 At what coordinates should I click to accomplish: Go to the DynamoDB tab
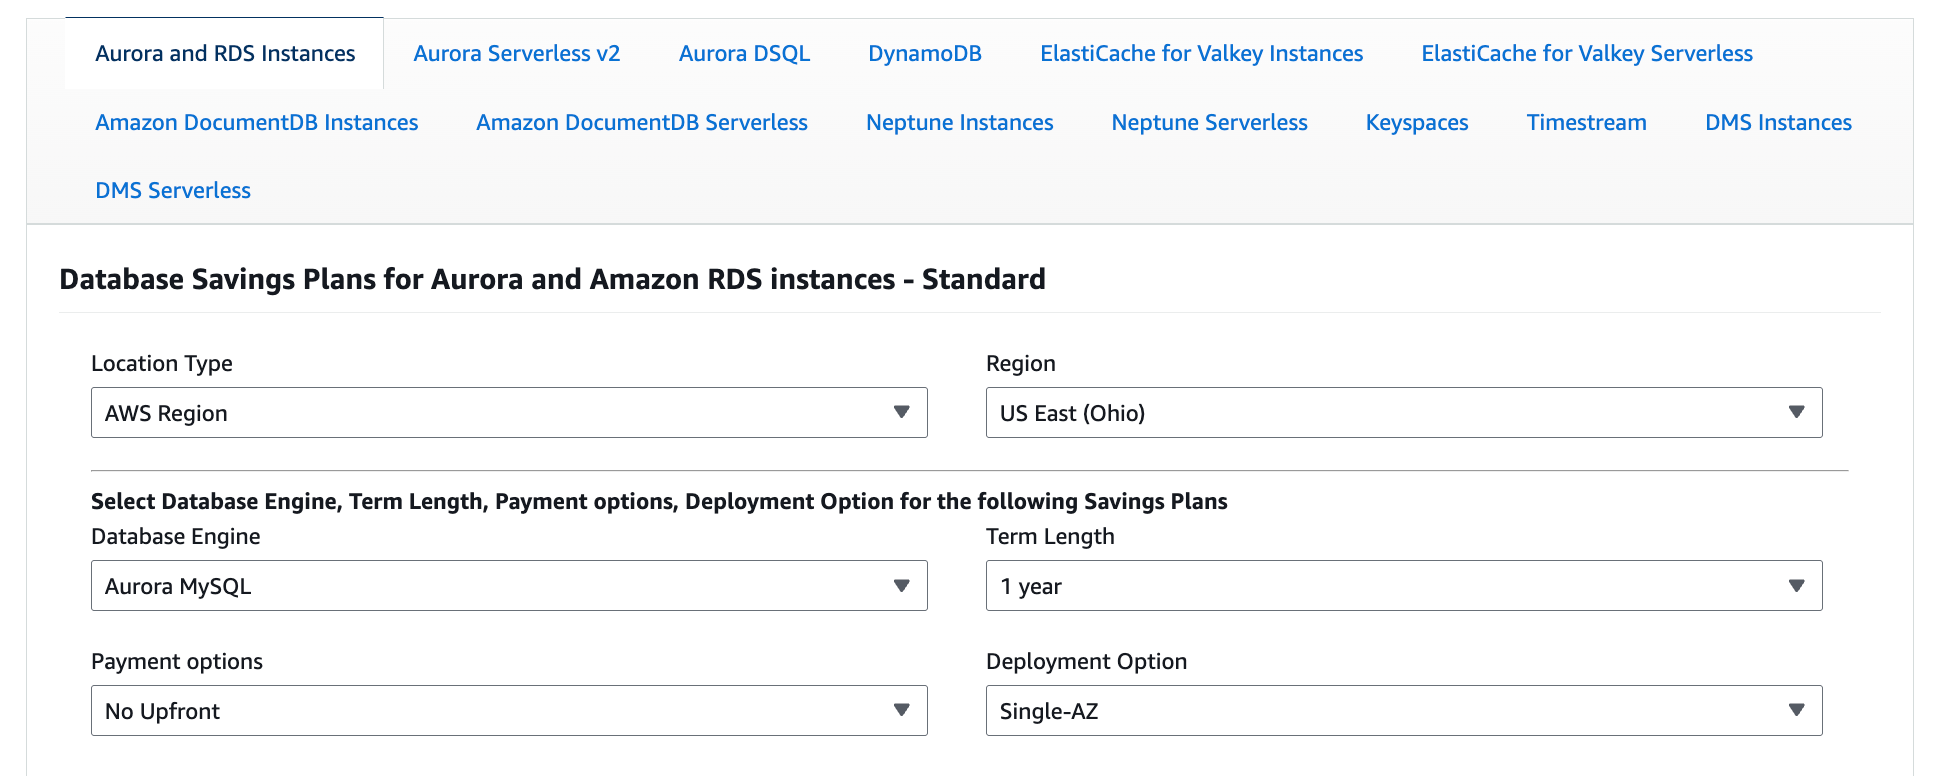coord(924,54)
